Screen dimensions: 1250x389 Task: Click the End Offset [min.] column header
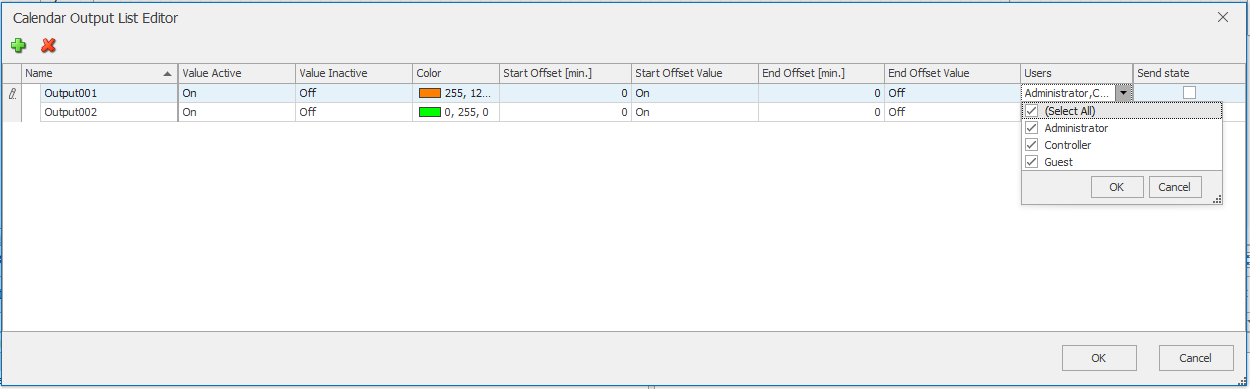[821, 73]
